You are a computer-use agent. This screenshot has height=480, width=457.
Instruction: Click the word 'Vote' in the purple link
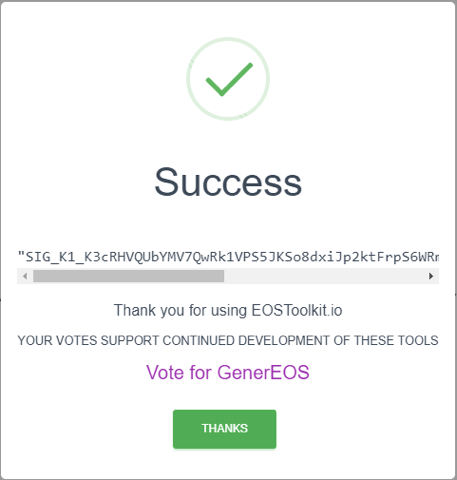tap(165, 372)
